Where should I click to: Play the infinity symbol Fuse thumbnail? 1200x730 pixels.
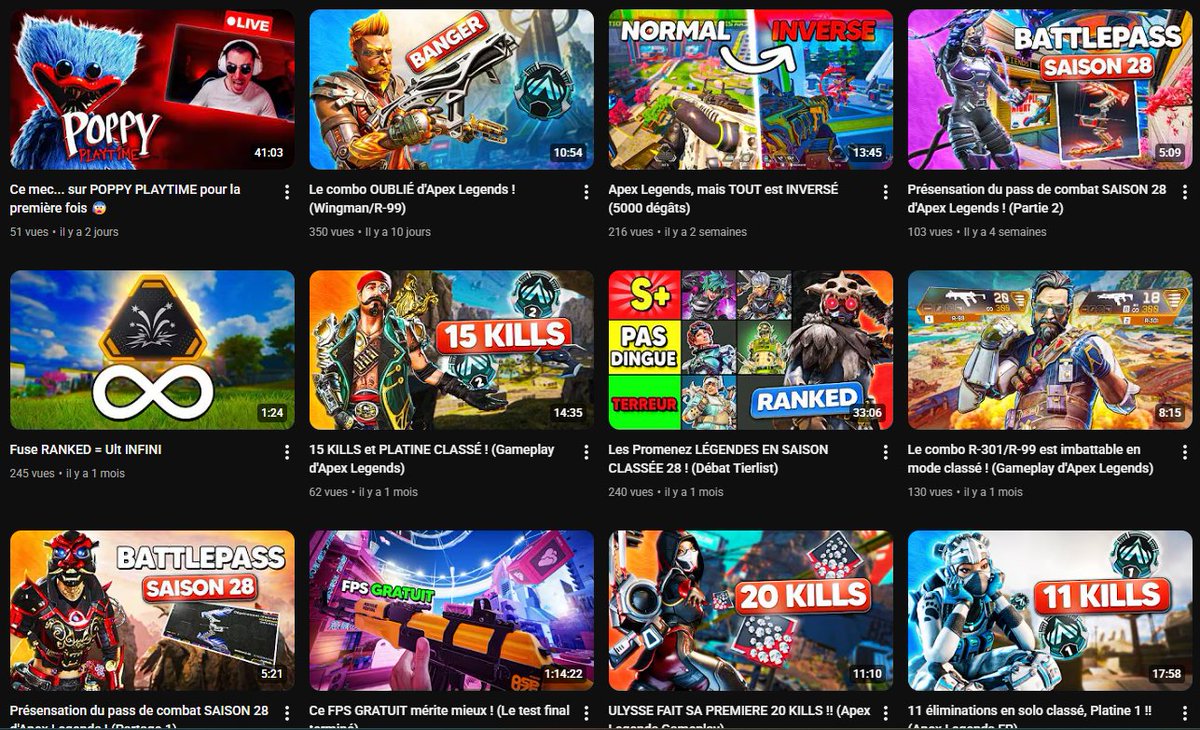pyautogui.click(x=152, y=350)
